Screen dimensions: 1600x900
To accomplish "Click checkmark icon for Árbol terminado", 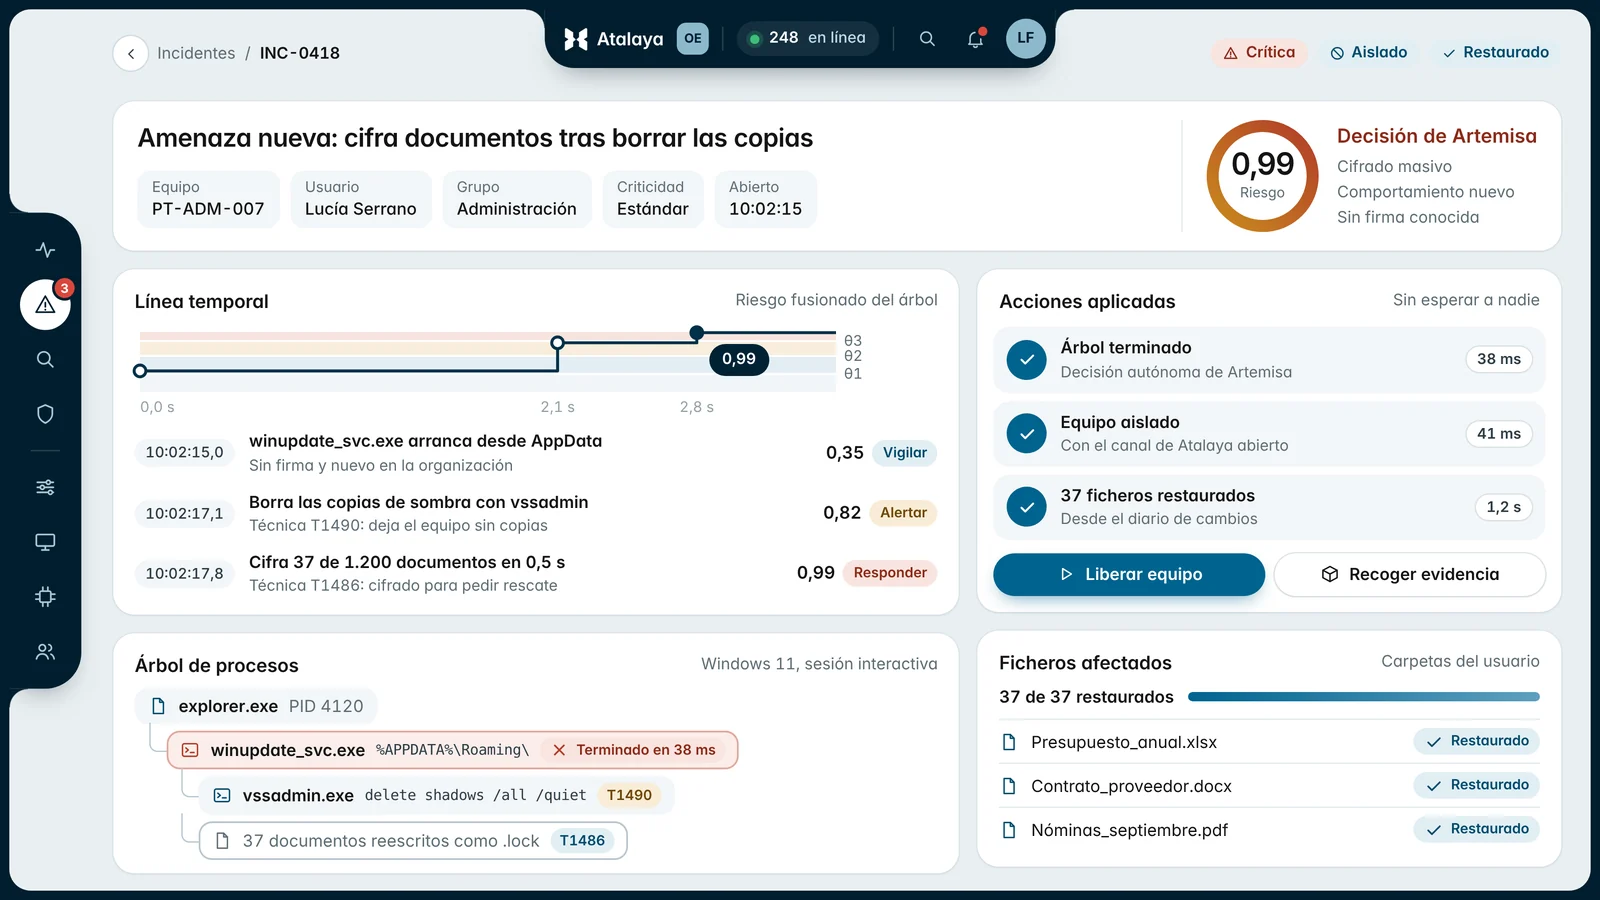I will point(1026,359).
